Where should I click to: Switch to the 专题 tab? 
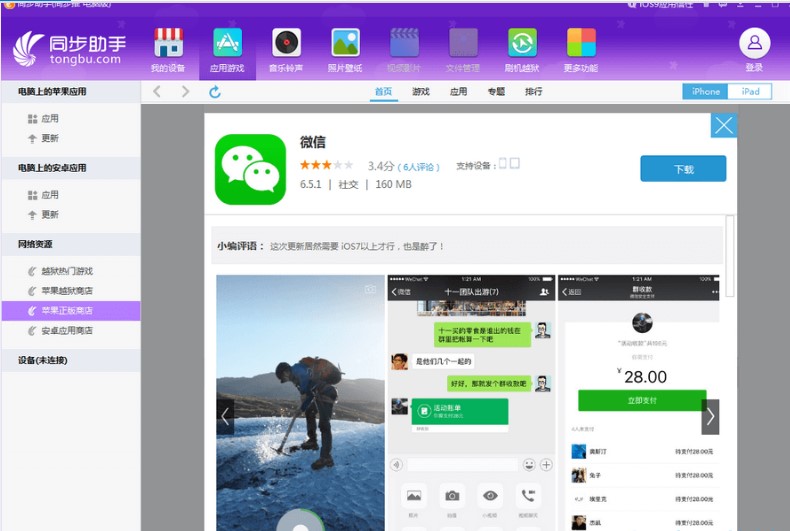tap(496, 92)
